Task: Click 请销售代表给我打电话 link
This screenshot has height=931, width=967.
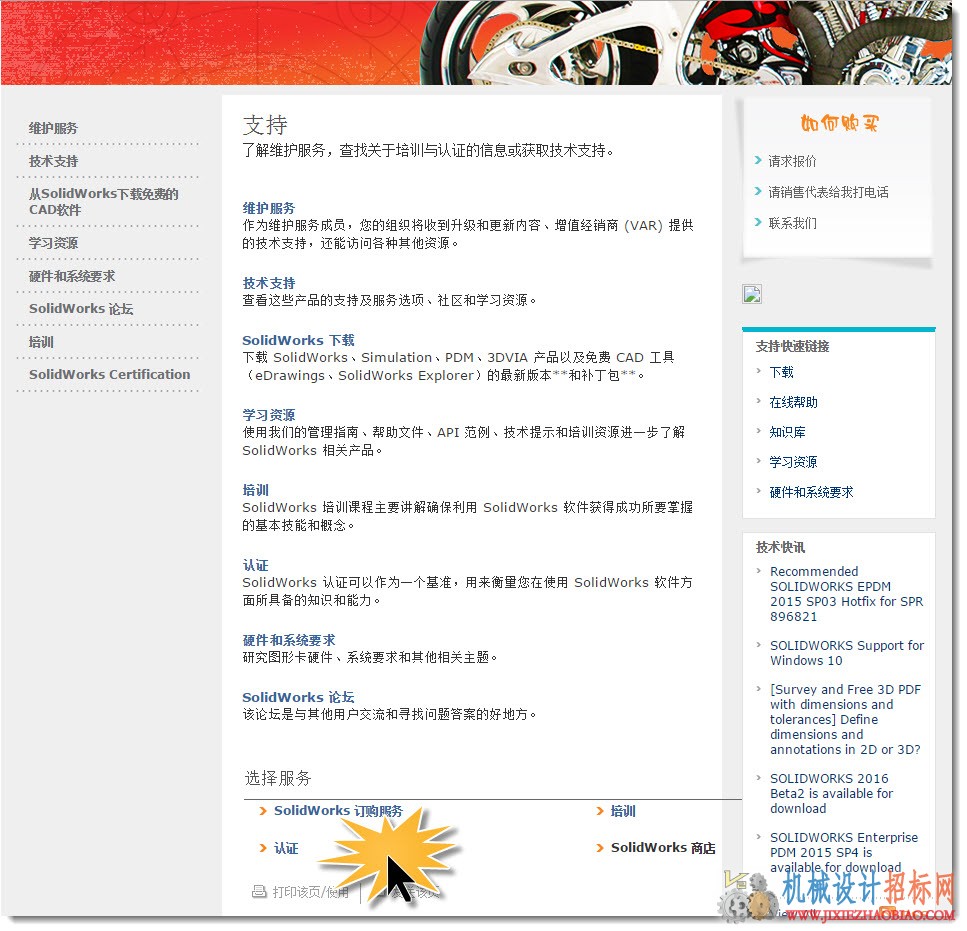Action: click(828, 192)
